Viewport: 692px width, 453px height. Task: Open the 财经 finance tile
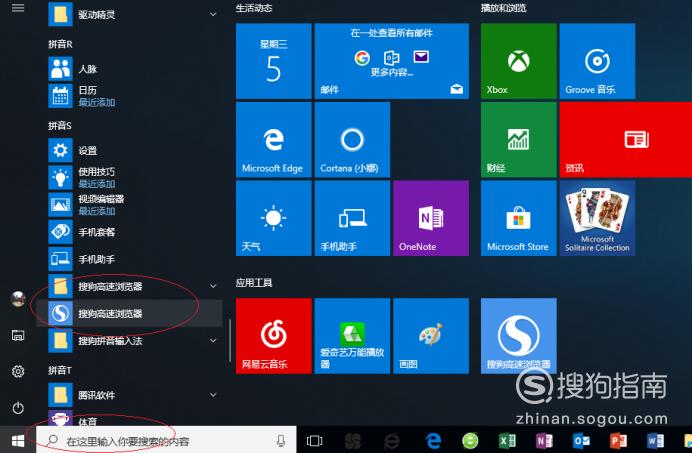click(x=519, y=140)
